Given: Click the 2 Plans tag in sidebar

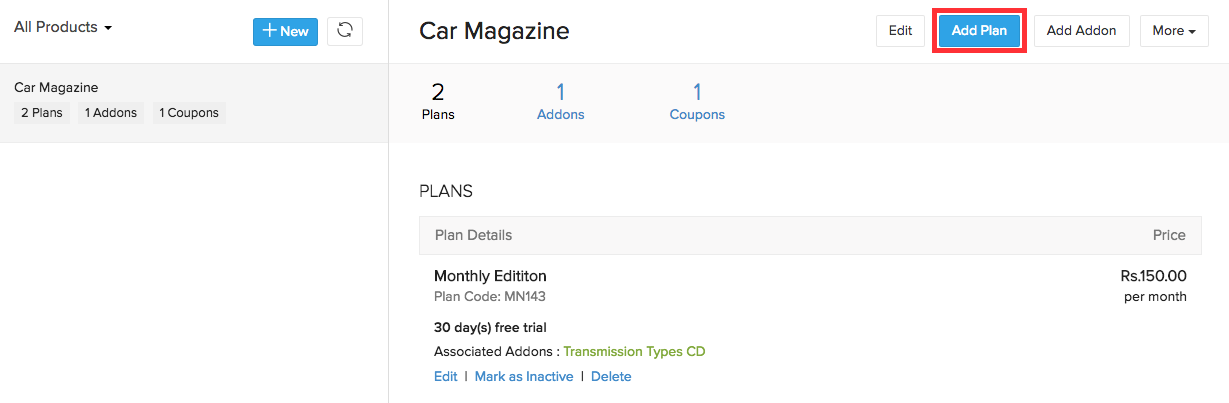Looking at the screenshot, I should 42,113.
